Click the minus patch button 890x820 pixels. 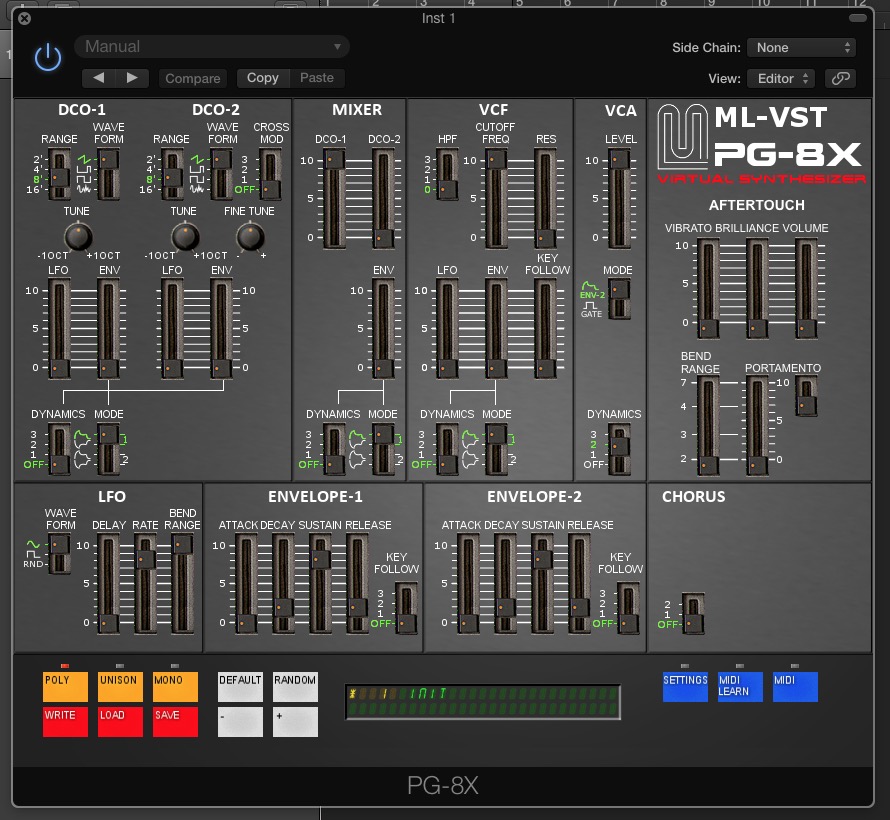click(240, 722)
